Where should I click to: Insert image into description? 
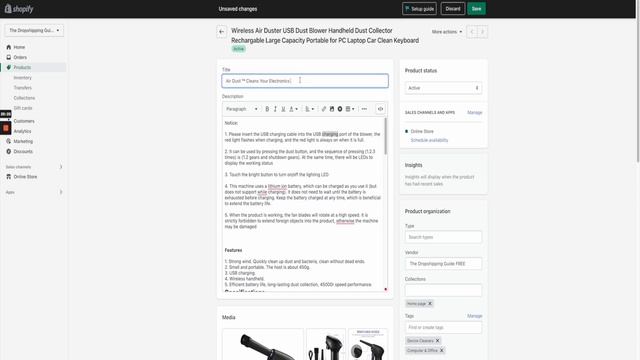tap(332, 109)
